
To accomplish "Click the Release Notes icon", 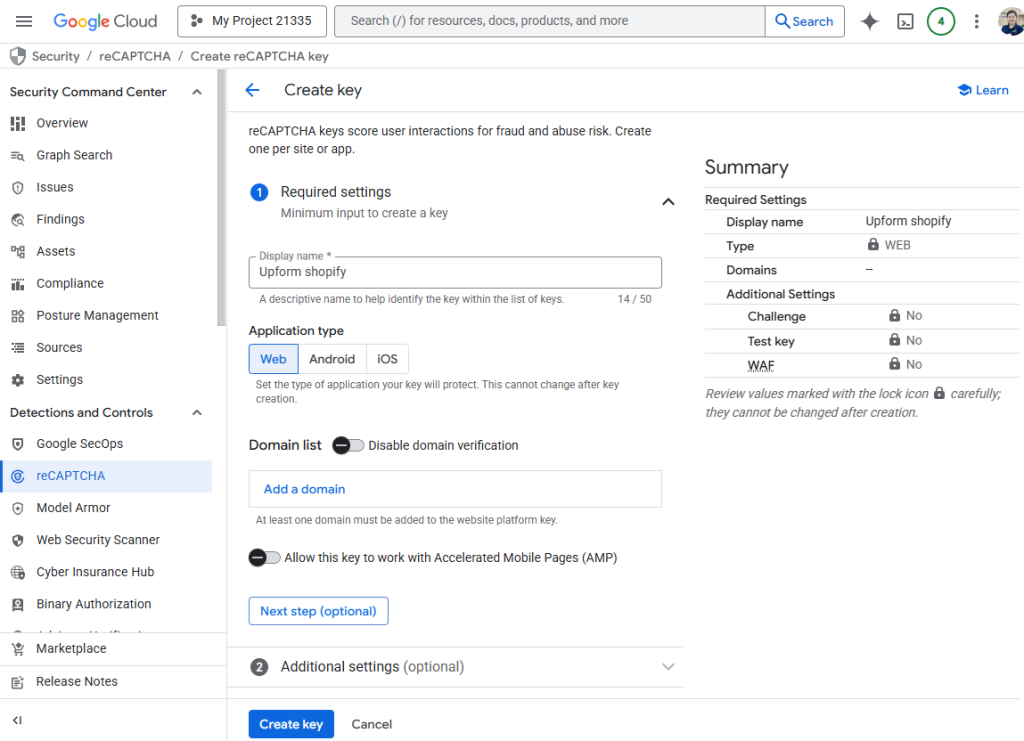I will pyautogui.click(x=18, y=682).
